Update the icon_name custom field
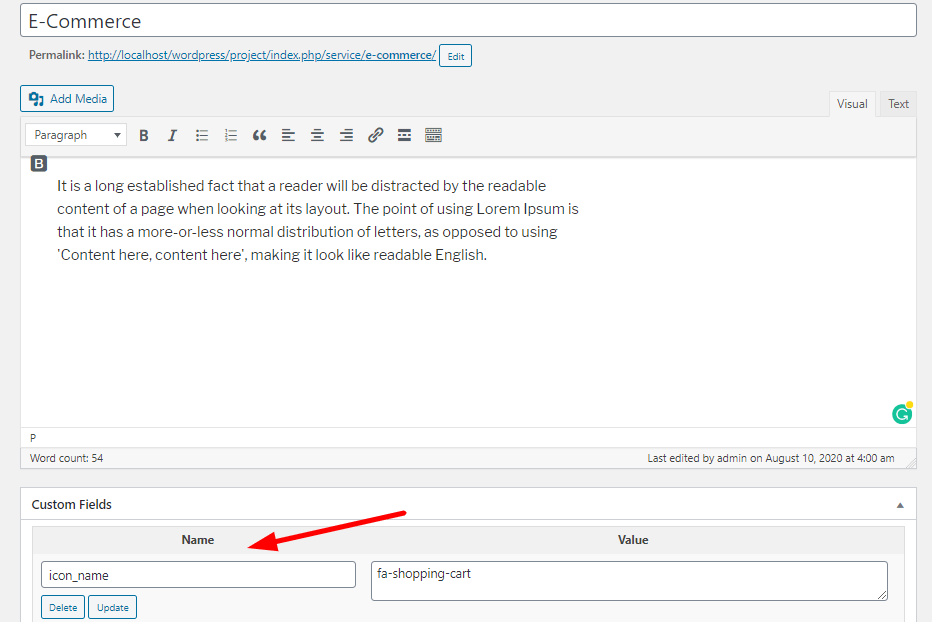The image size is (932, 622). [x=112, y=607]
